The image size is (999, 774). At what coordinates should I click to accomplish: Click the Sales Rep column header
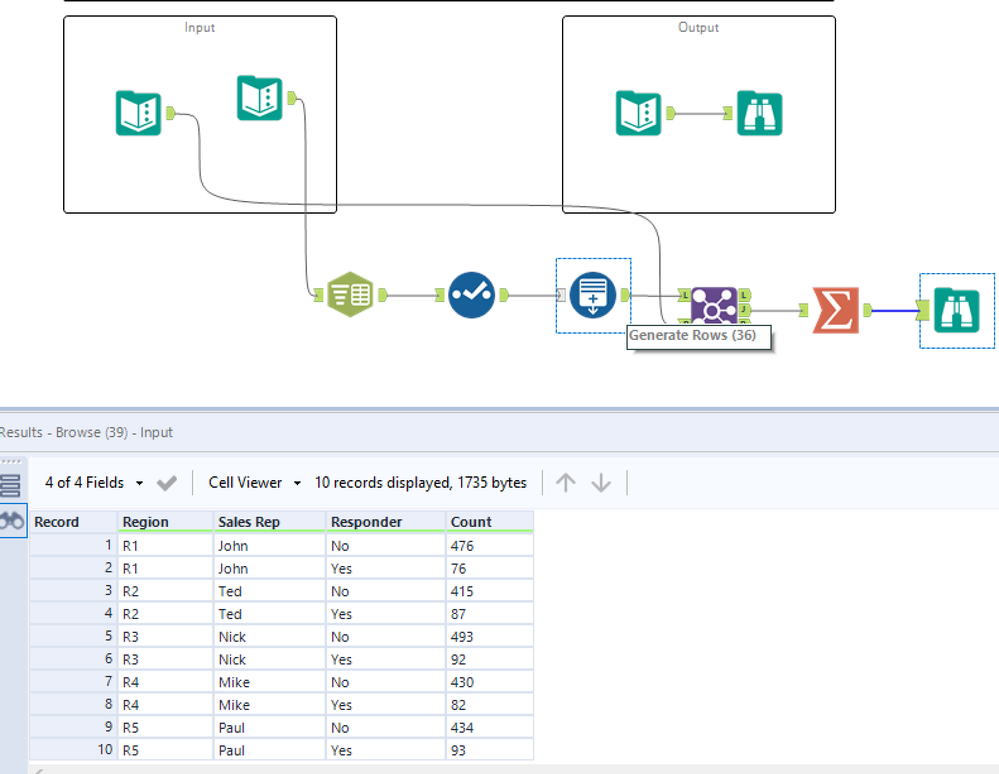pyautogui.click(x=270, y=522)
